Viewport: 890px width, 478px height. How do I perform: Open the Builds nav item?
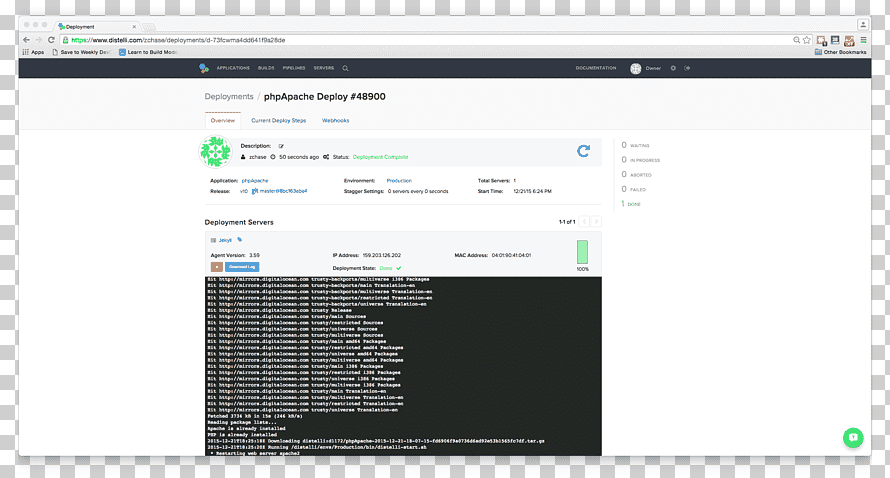click(x=266, y=68)
